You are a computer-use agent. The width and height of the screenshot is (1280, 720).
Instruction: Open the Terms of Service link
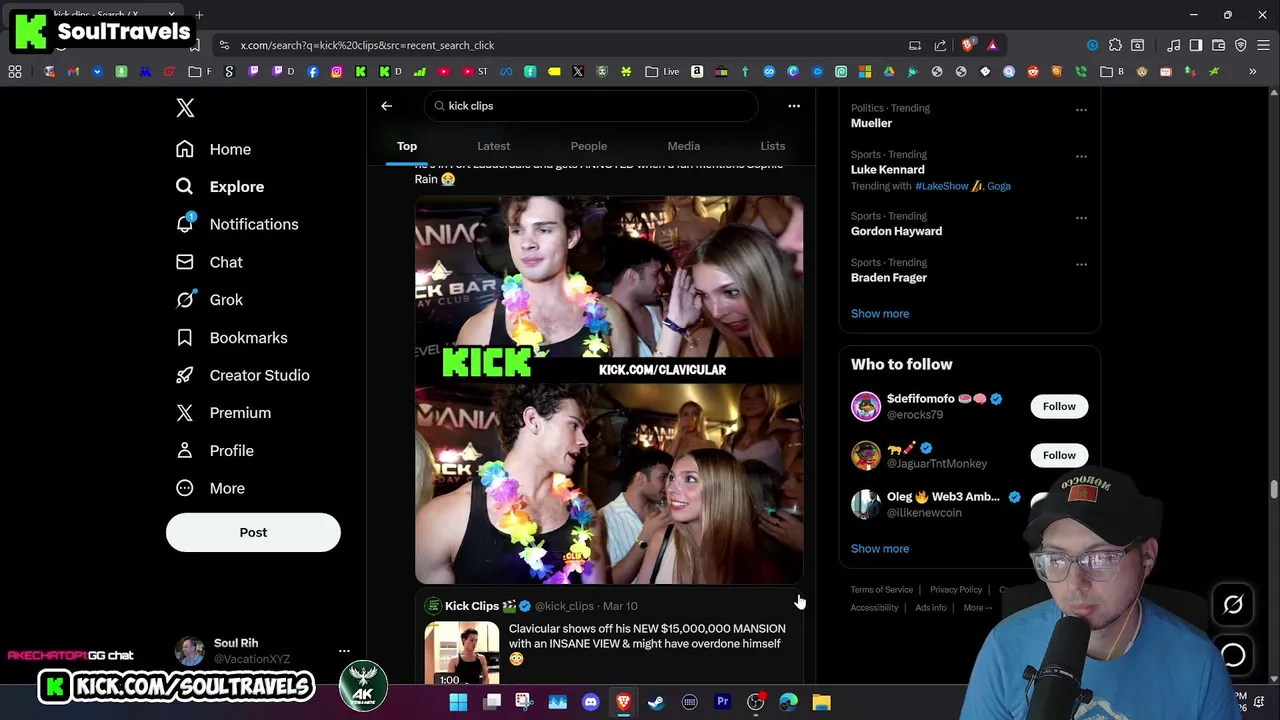pyautogui.click(x=882, y=590)
